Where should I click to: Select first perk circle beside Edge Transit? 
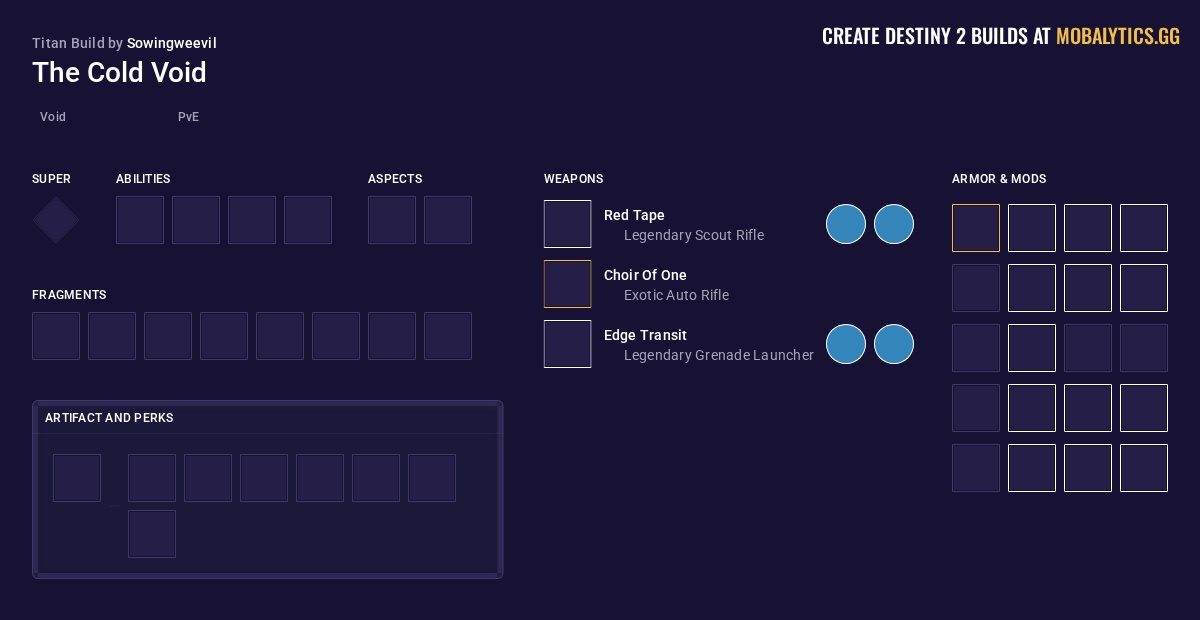(x=846, y=344)
